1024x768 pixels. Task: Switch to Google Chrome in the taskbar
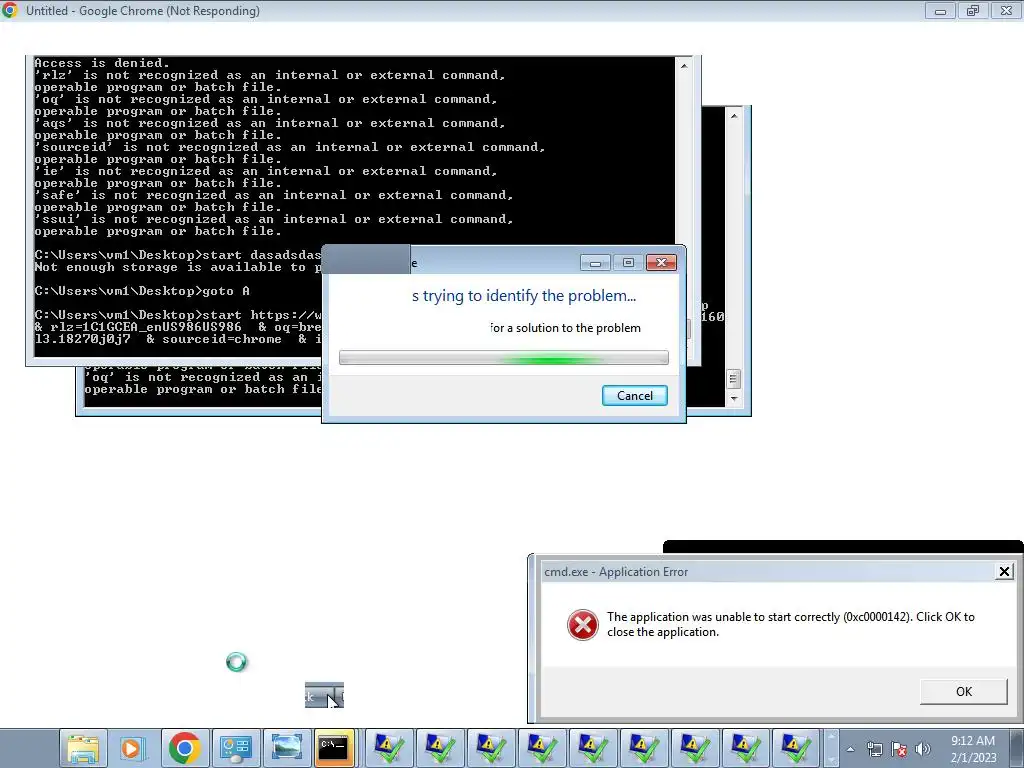184,748
